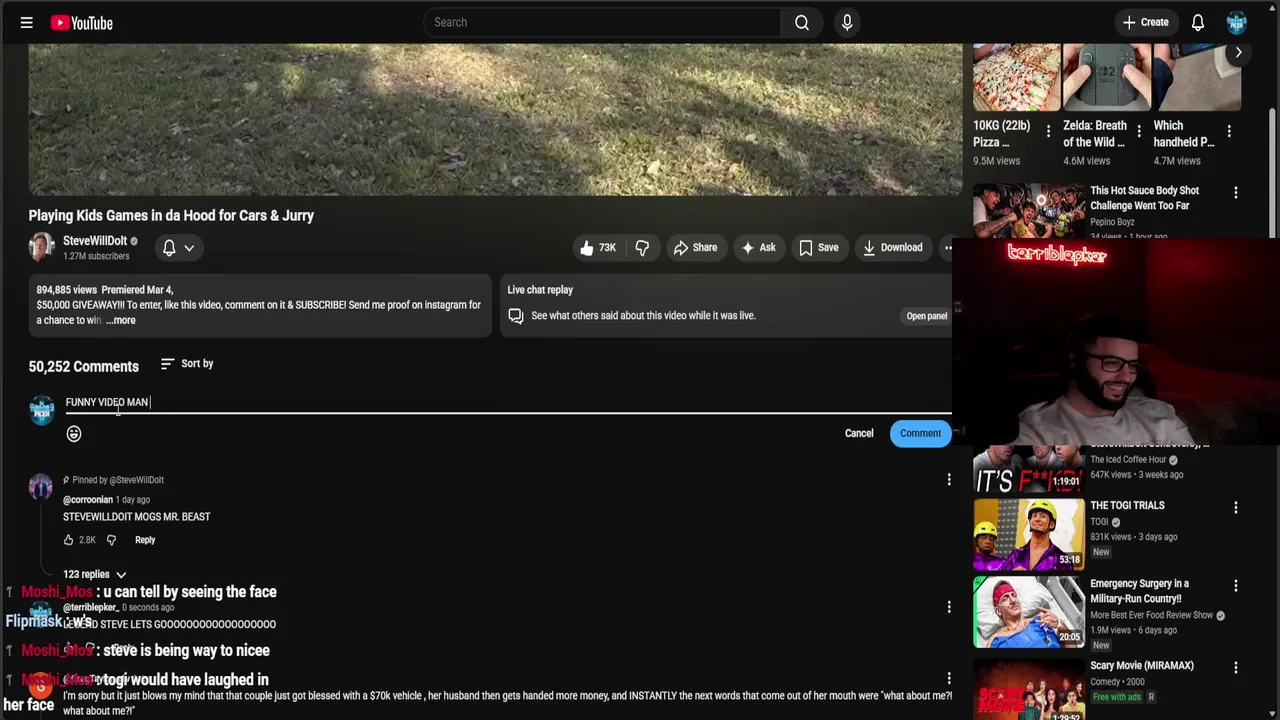Start voice search with microphone
This screenshot has height=720, width=1280.
point(847,22)
